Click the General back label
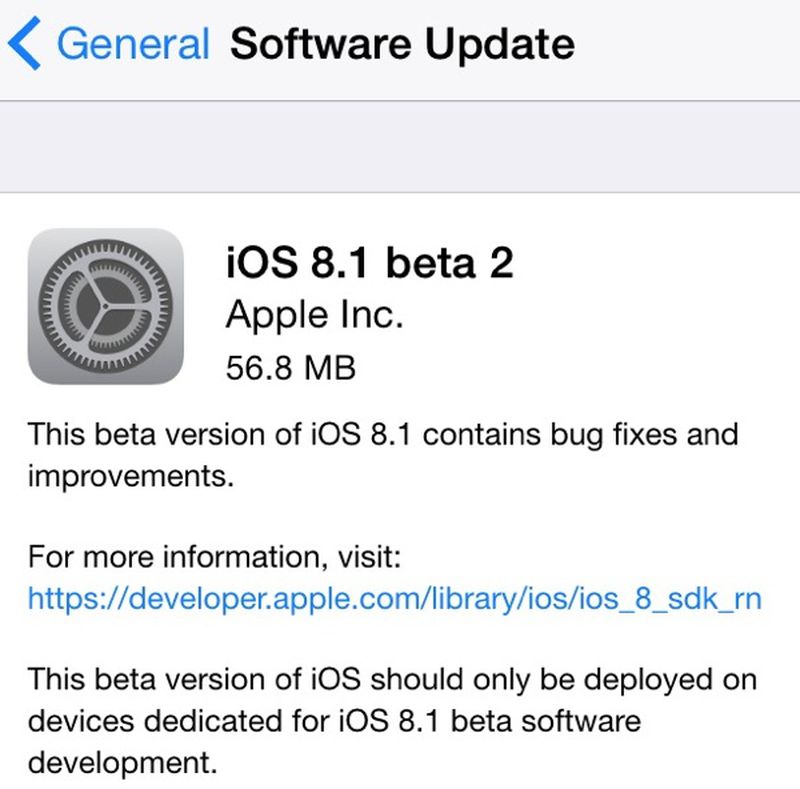Screen dimensions: 800x789 tap(135, 42)
